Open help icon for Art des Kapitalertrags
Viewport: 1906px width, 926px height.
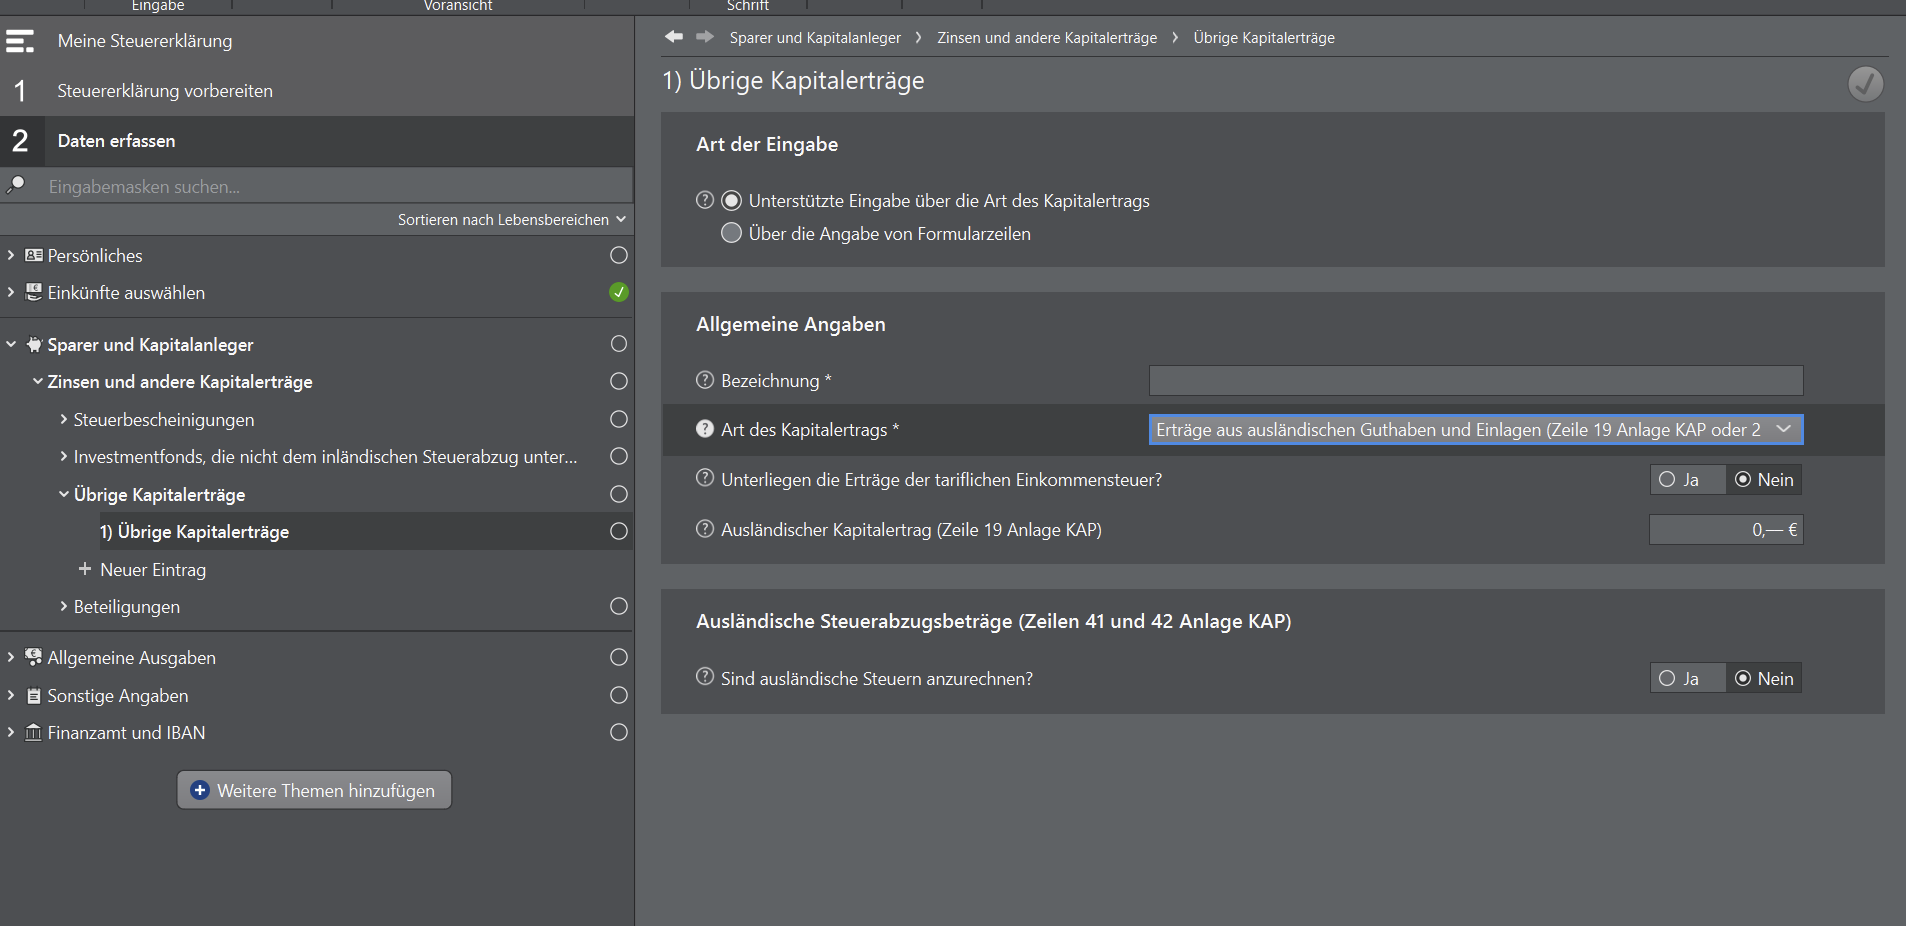click(x=705, y=429)
